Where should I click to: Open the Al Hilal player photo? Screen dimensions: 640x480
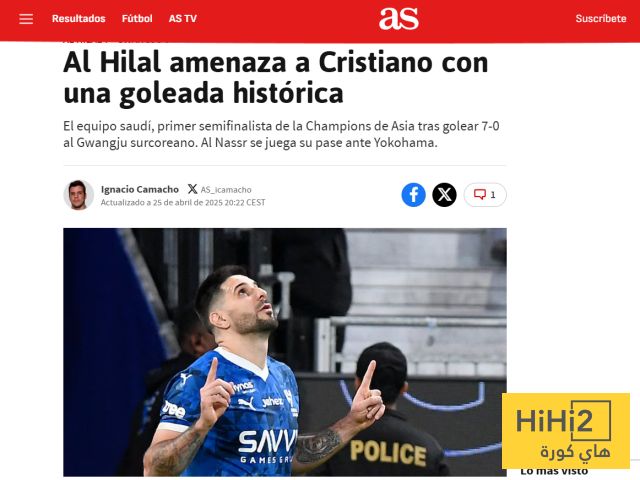click(x=285, y=352)
